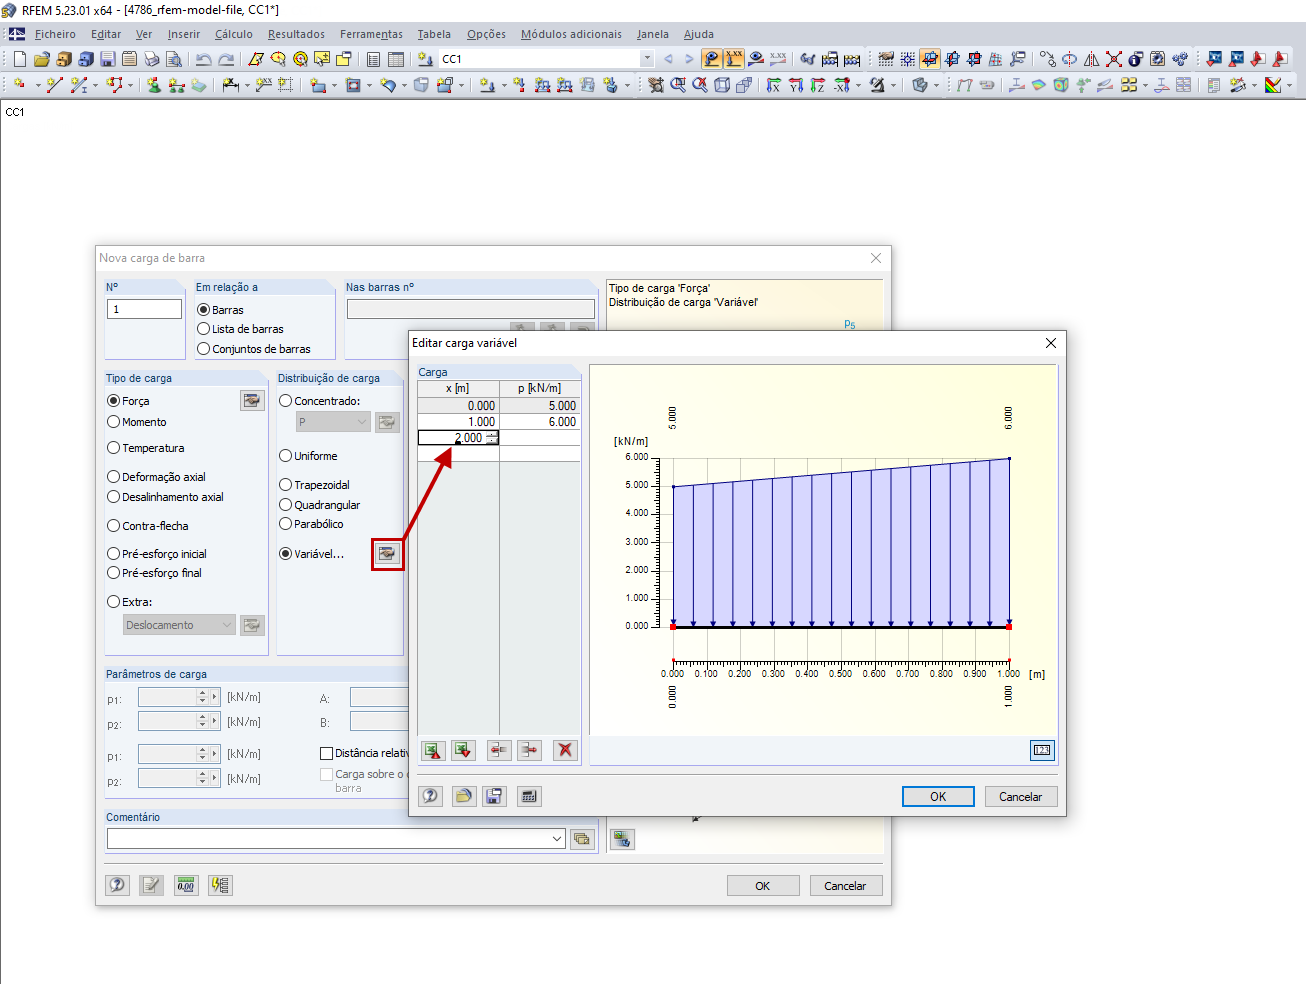Click the mirror tool icon in the toolbar
Viewport: 1306px width, 984px height.
(x=1091, y=59)
